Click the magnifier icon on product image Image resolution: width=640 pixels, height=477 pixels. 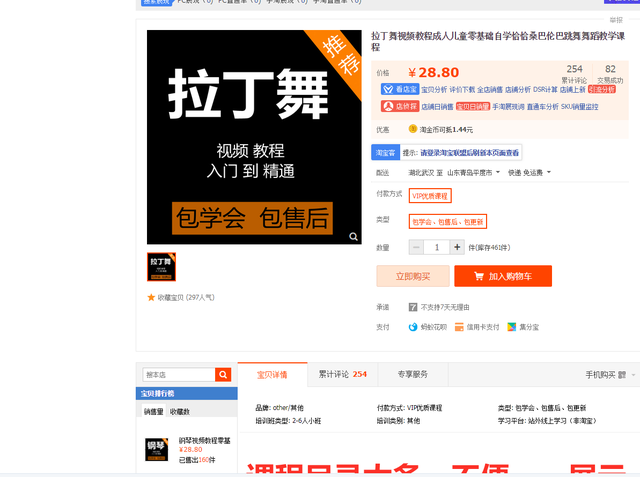(x=353, y=237)
